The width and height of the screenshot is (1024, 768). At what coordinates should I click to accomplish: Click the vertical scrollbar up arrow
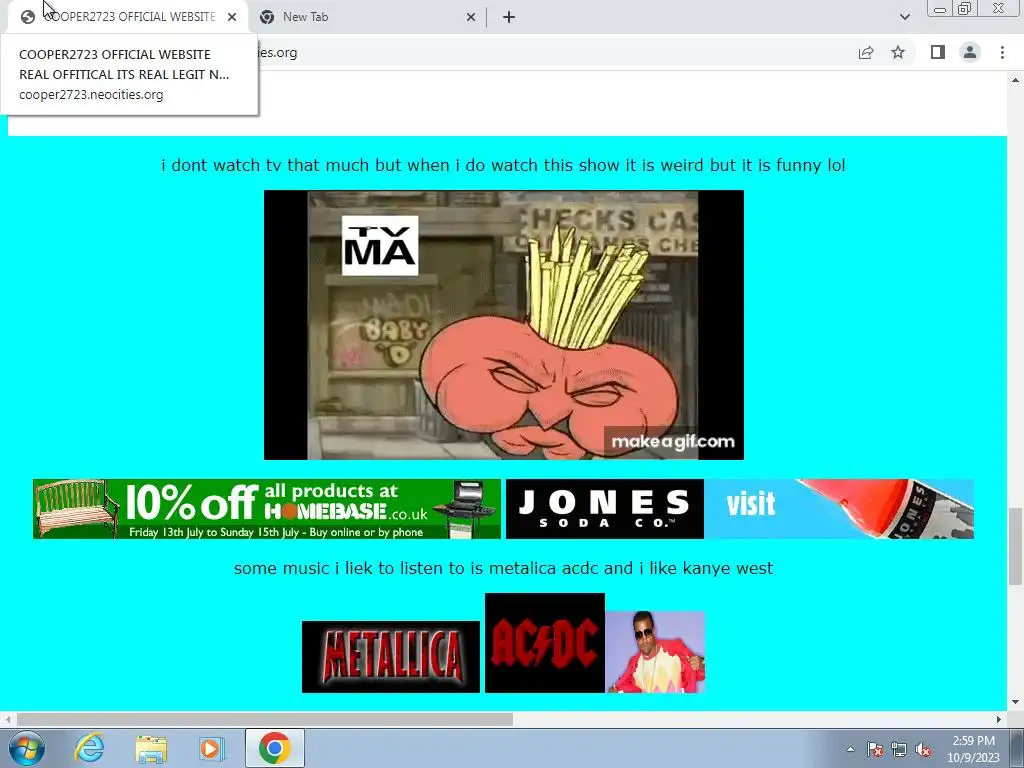pyautogui.click(x=1015, y=80)
